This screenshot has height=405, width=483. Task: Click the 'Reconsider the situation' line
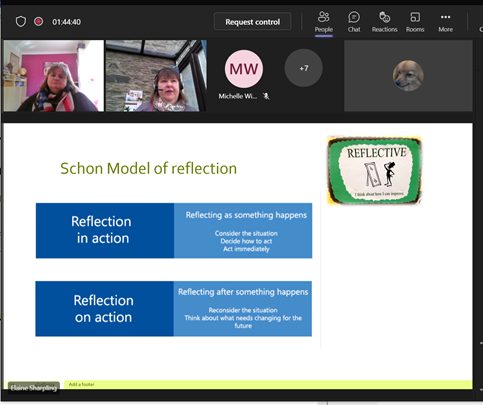243,310
